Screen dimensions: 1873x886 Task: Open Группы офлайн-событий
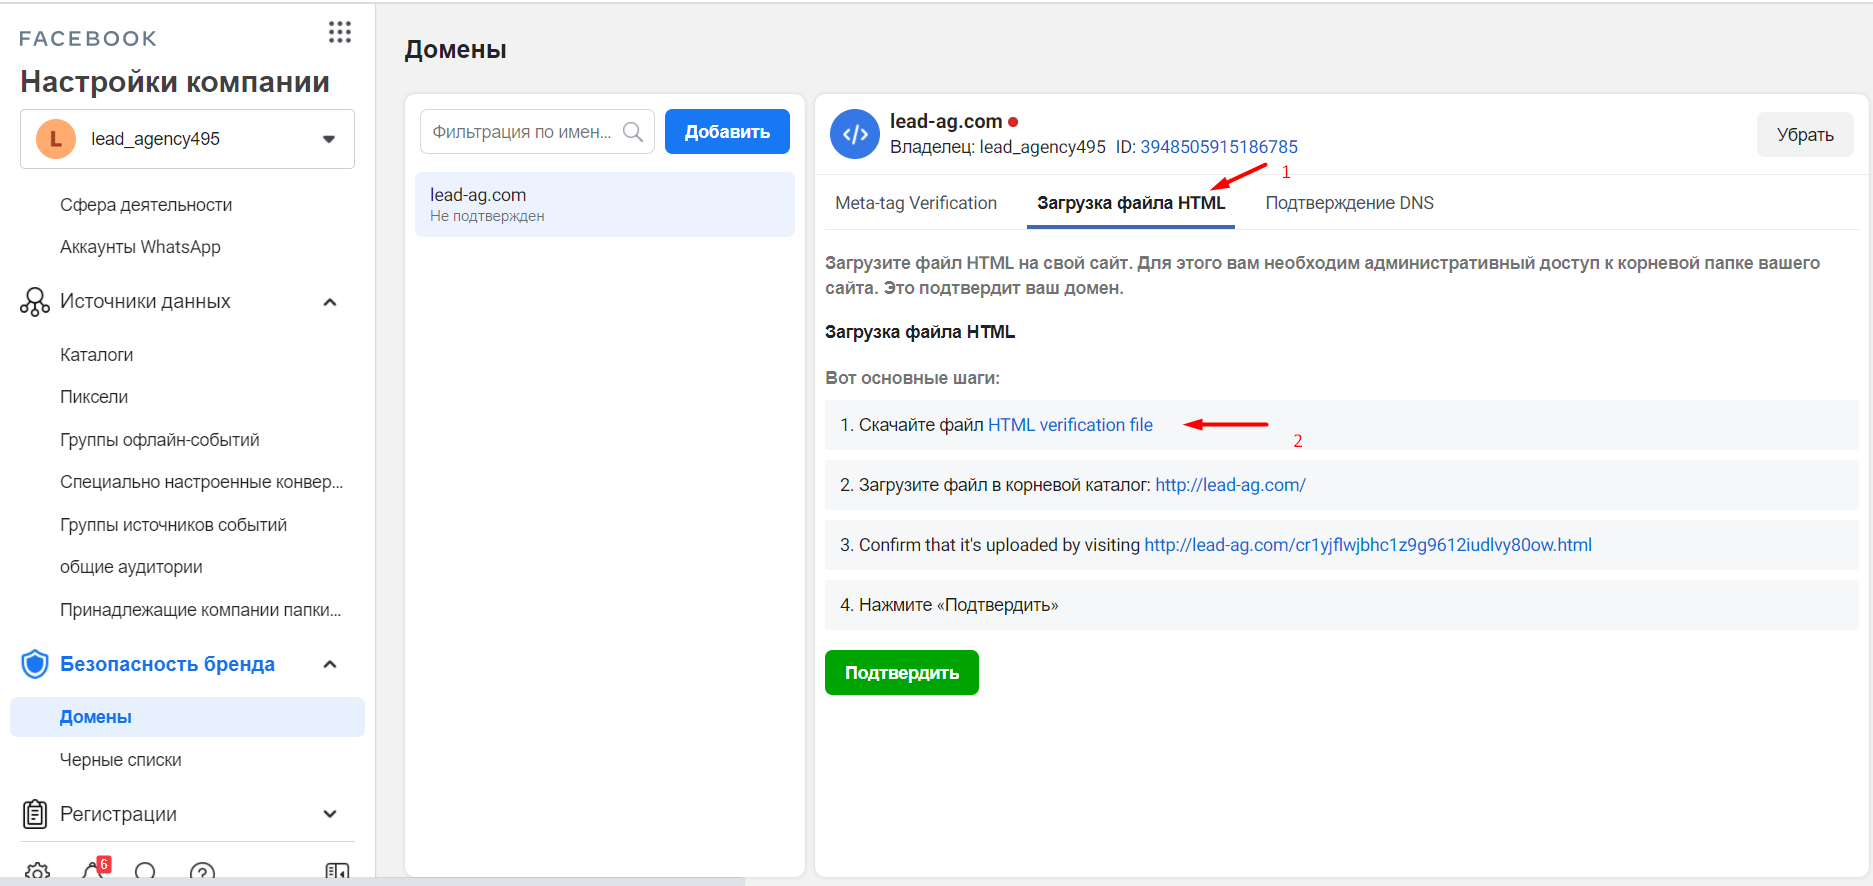[160, 440]
